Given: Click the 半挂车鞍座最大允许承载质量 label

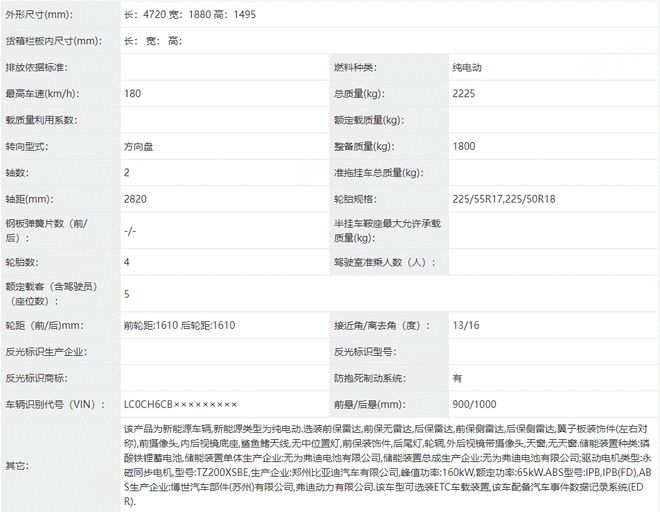Looking at the screenshot, I should tap(387, 230).
